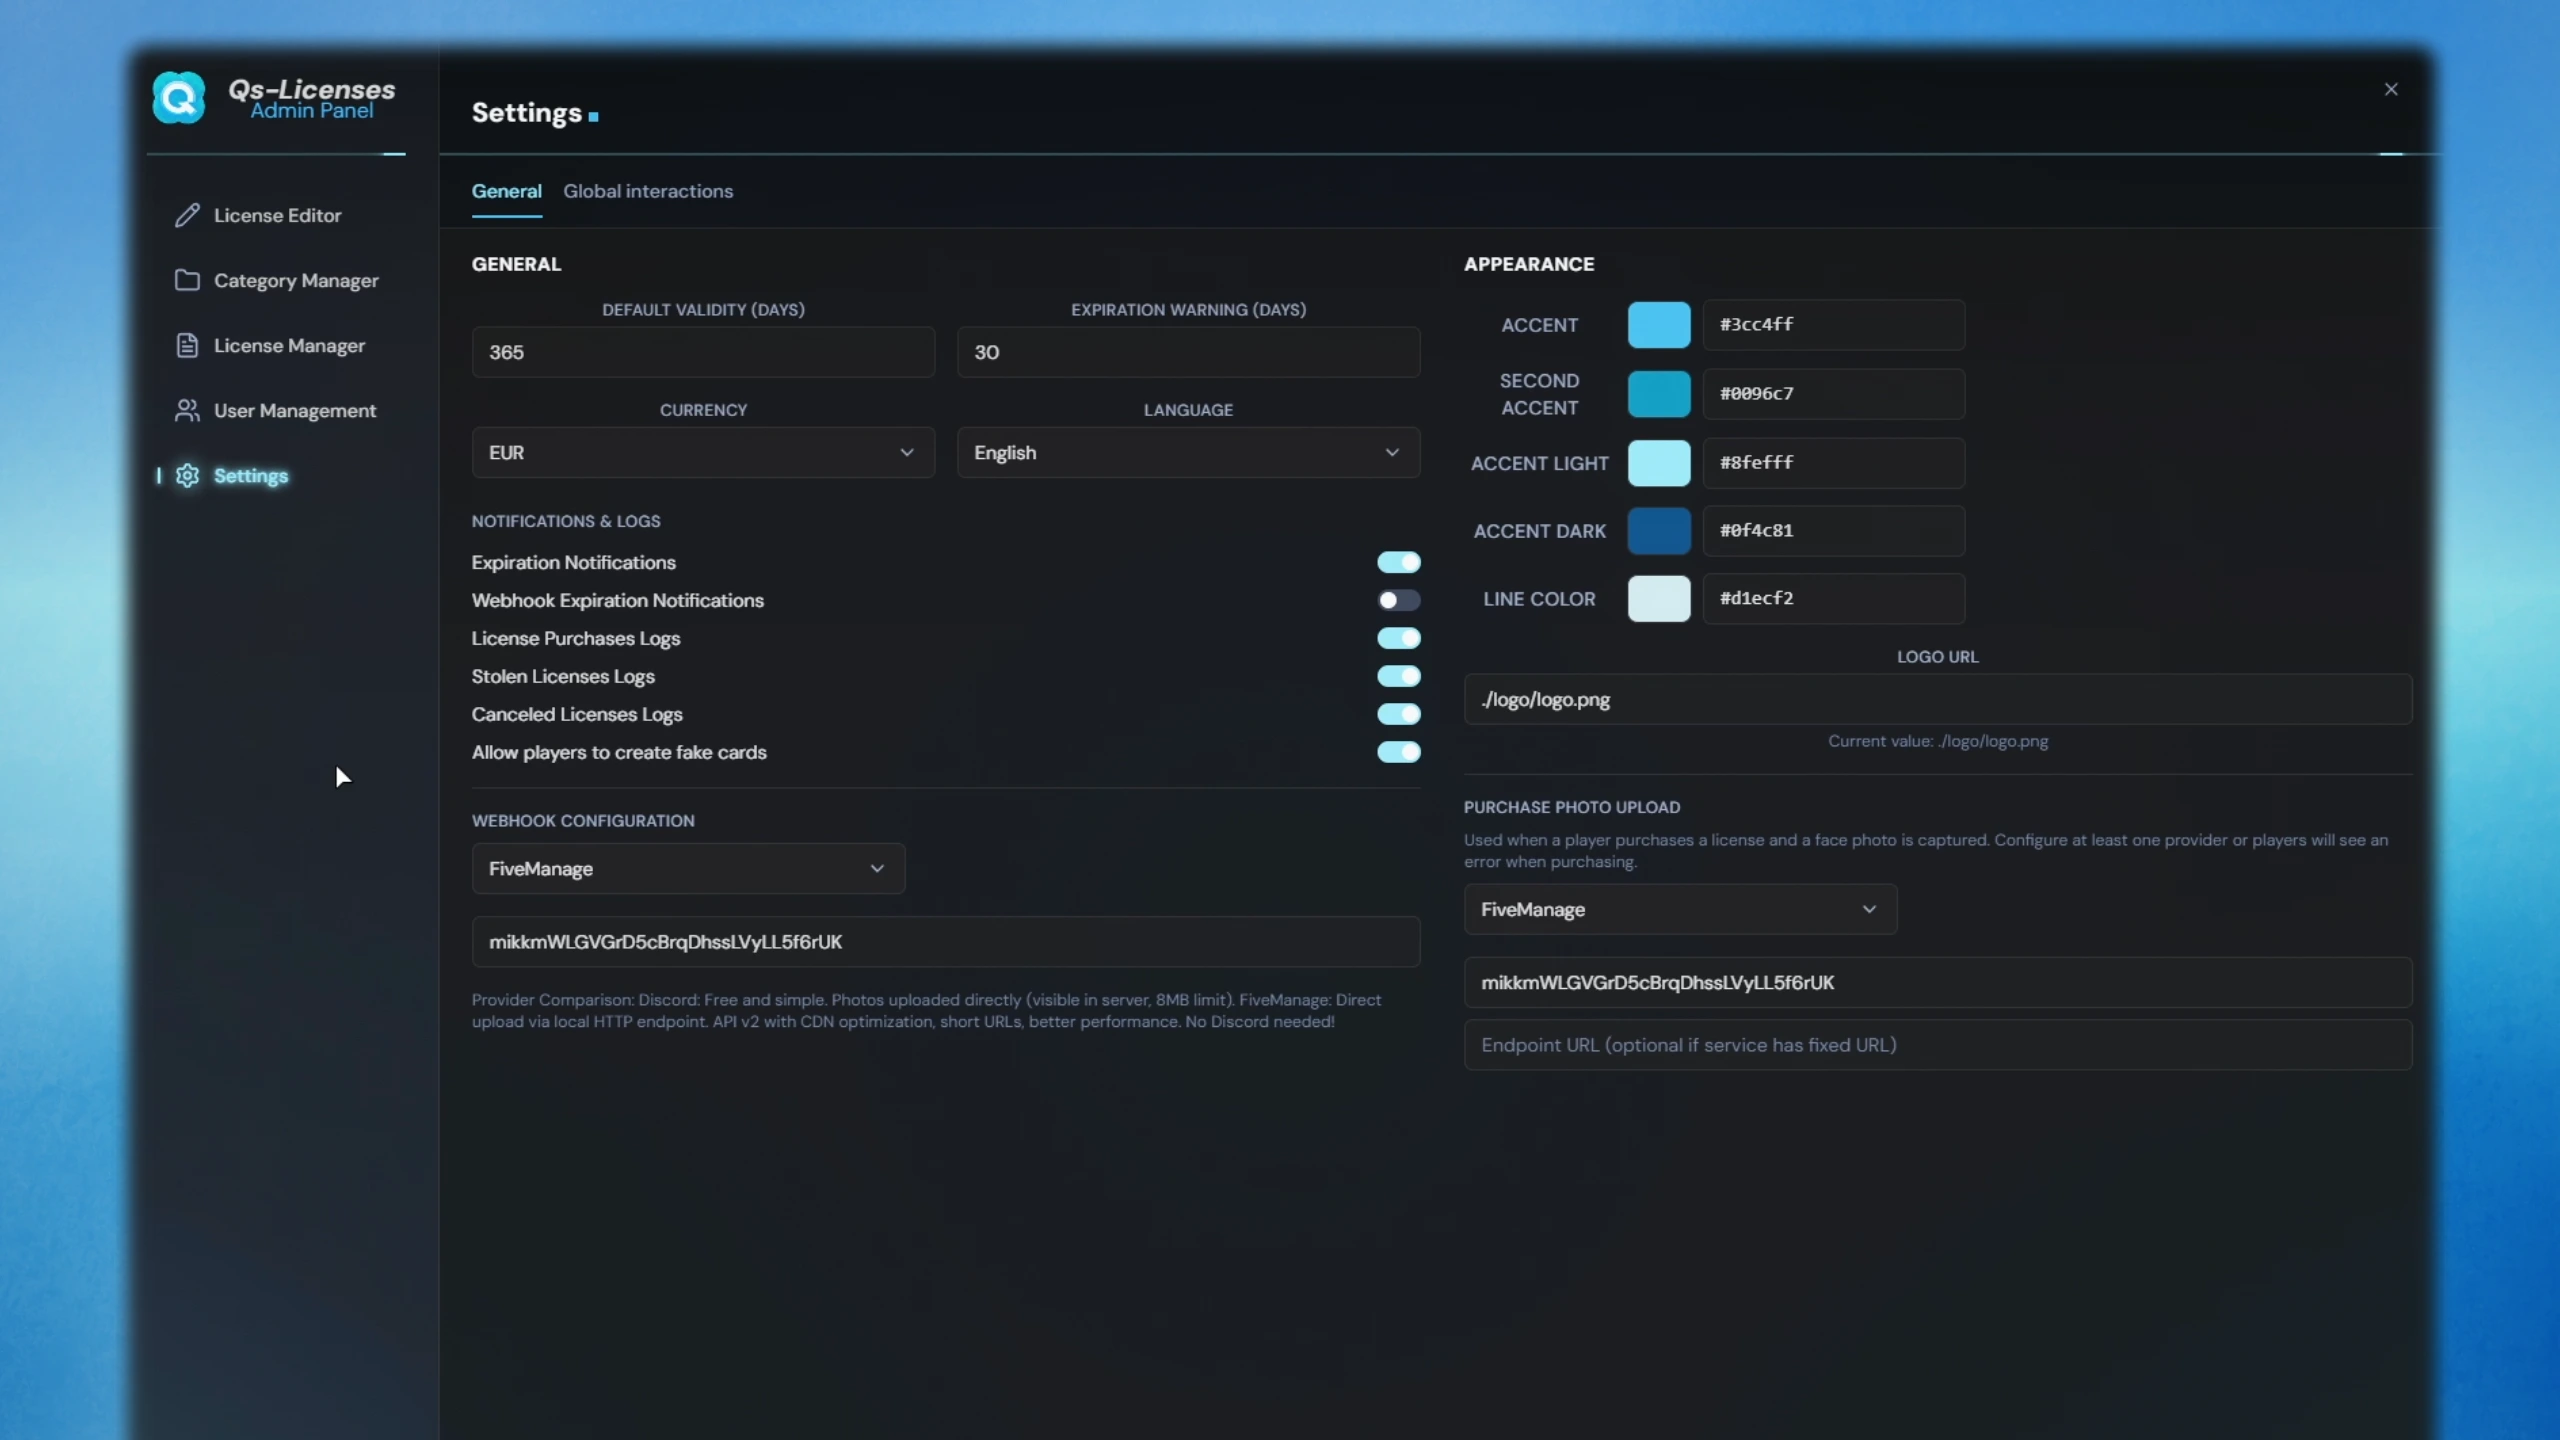Open the Webhook Configuration FiveManage dropdown
Viewport: 2560px width, 1440px height.
688,868
